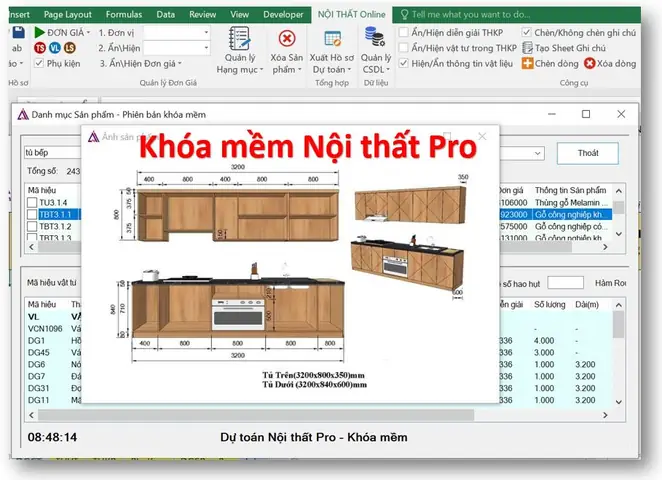
Task: Click the Xóa dòng red X icon
Action: pos(589,64)
